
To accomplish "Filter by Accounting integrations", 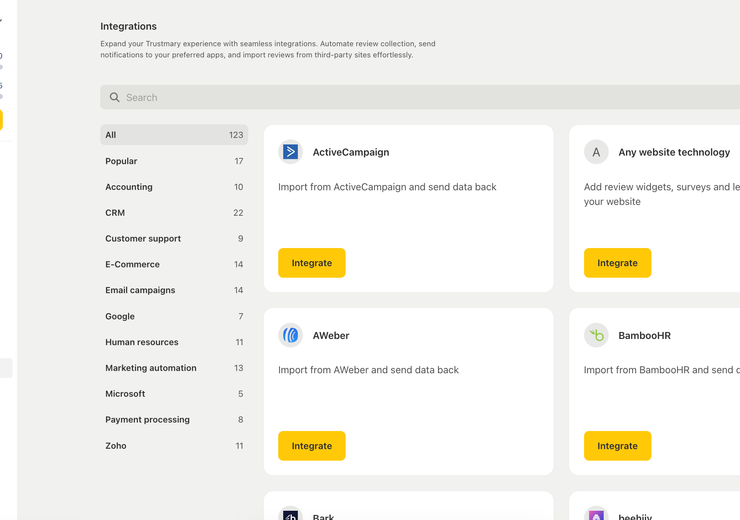I will (x=174, y=187).
